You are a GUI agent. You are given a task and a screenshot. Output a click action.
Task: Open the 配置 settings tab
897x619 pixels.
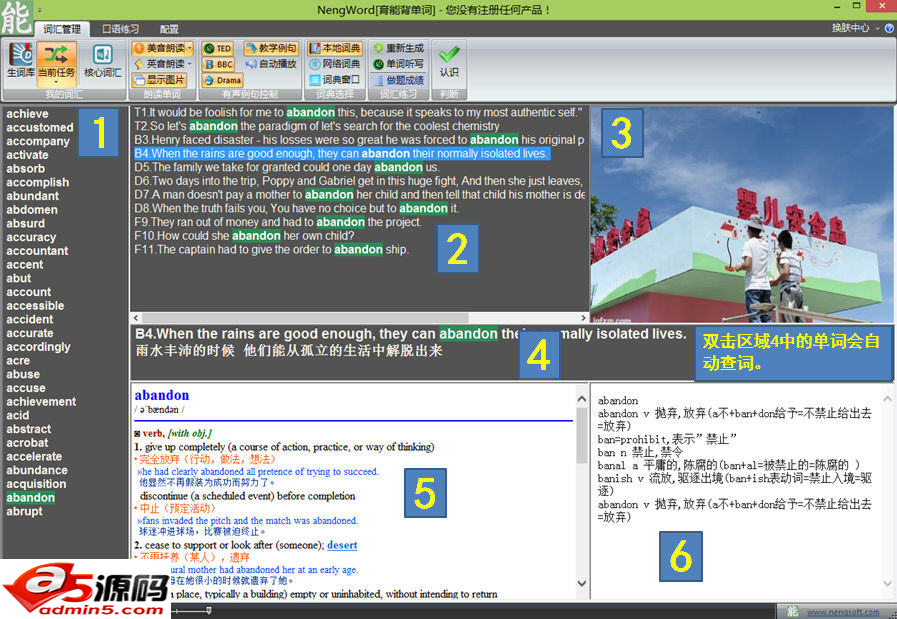click(169, 29)
